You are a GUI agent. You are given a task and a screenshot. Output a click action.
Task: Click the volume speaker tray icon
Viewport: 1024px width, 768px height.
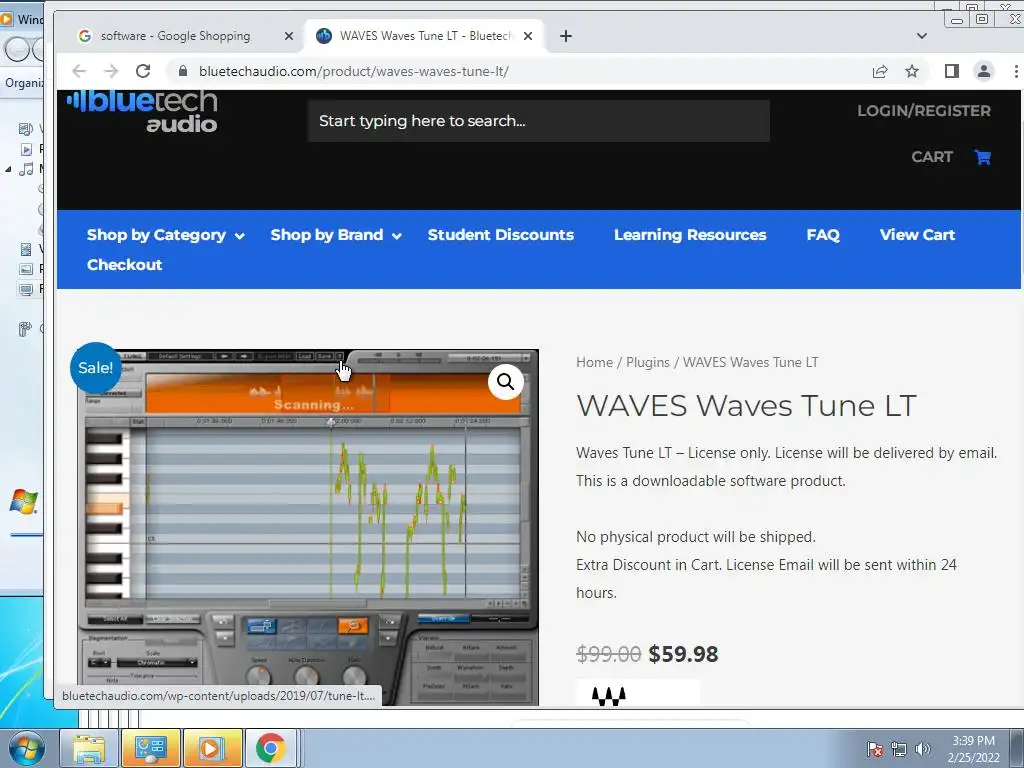point(923,749)
